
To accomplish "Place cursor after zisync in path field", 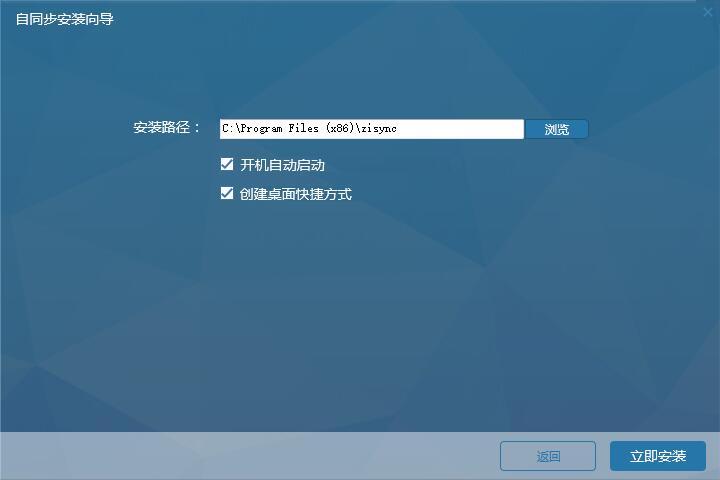I will coord(398,129).
